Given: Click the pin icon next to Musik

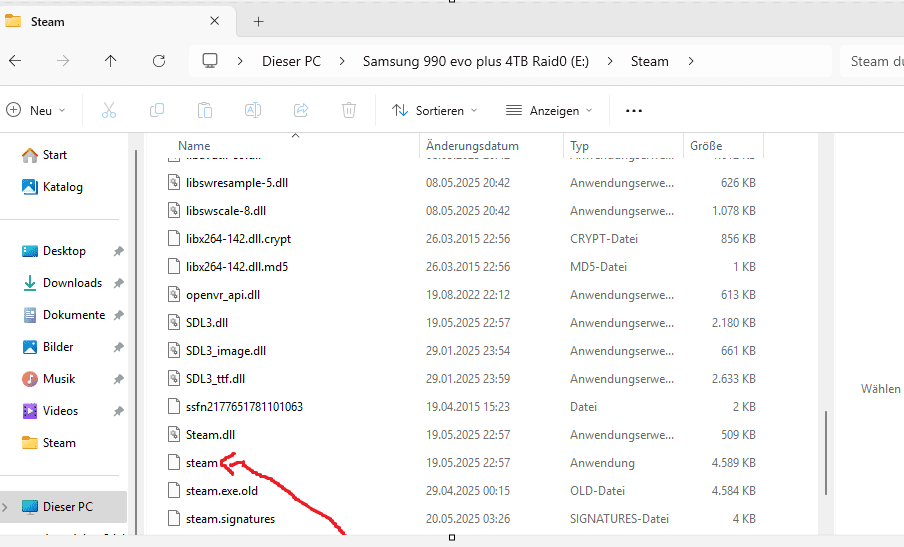Looking at the screenshot, I should pos(118,379).
